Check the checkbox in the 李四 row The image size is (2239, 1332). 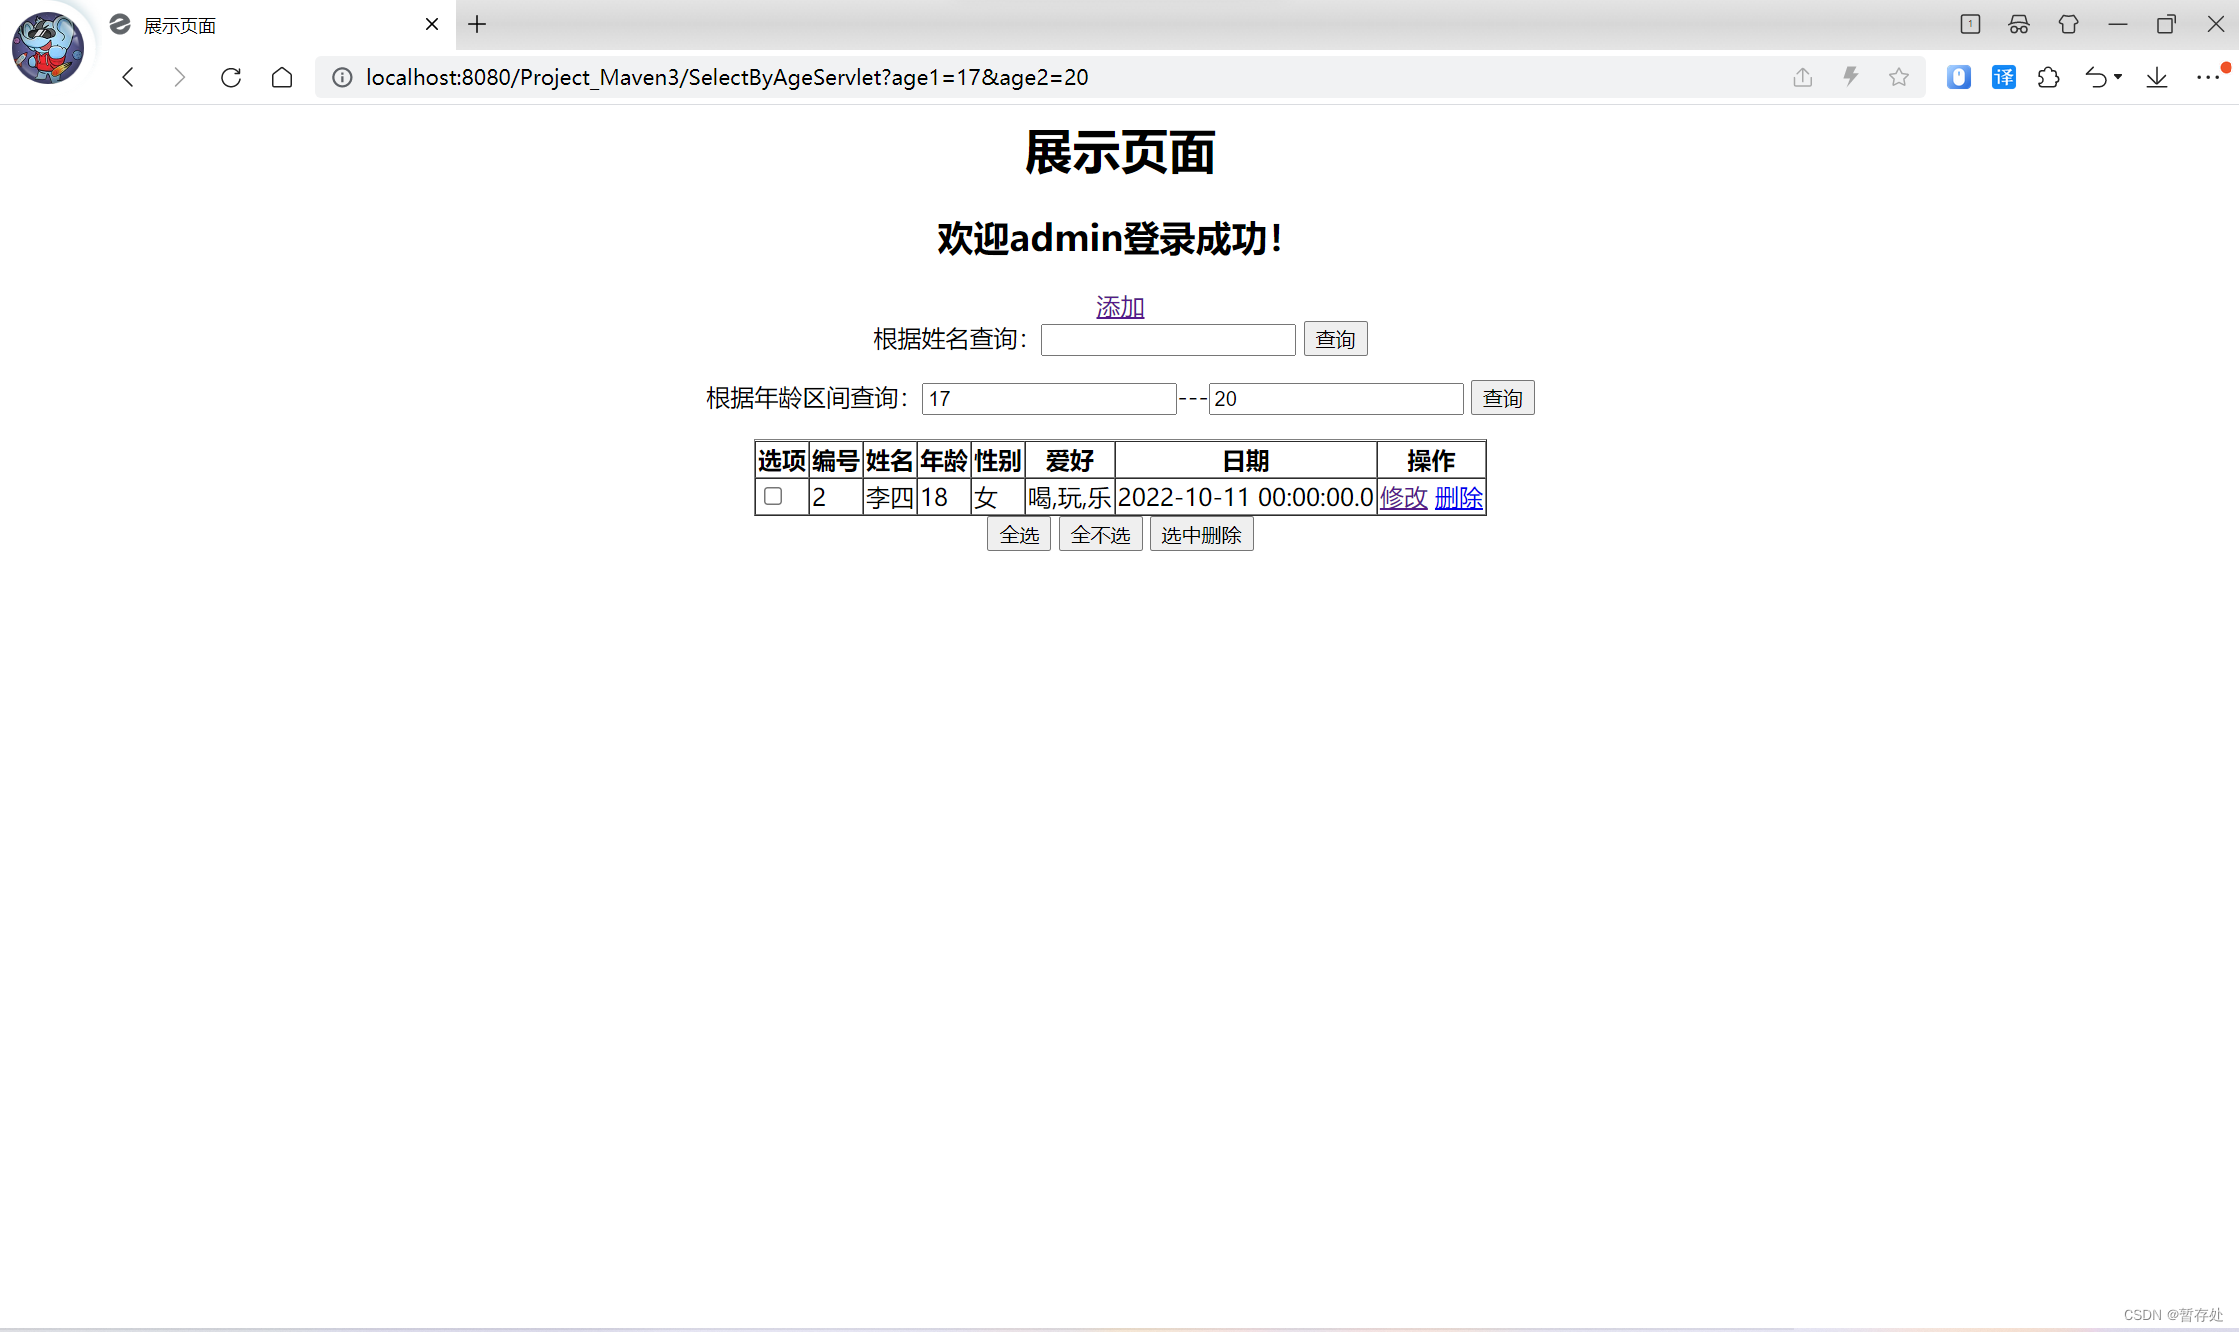(773, 496)
